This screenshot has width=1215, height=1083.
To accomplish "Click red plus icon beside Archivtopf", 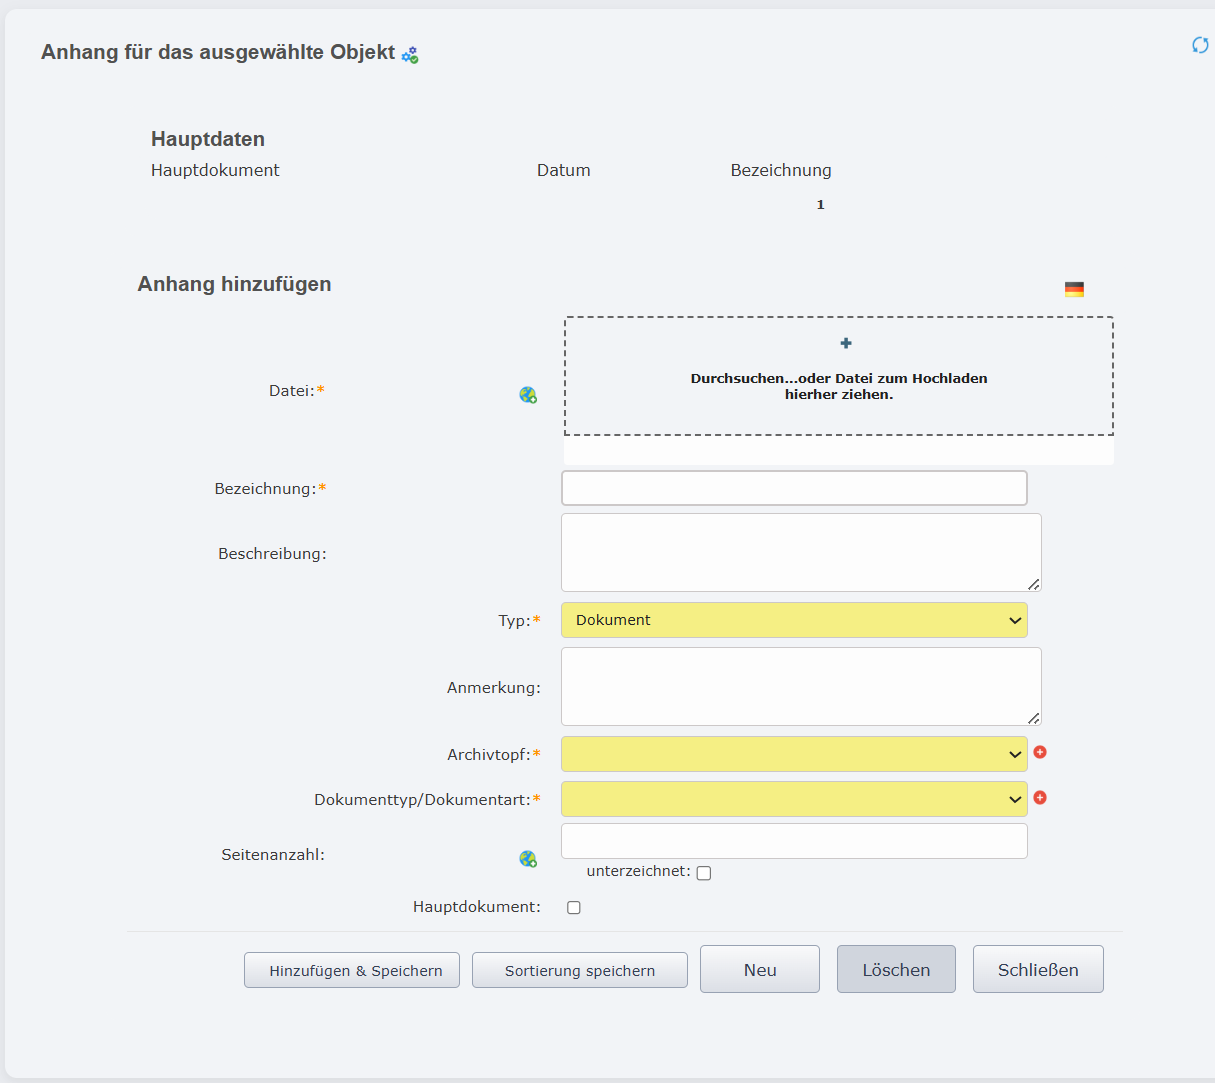I will [1040, 752].
